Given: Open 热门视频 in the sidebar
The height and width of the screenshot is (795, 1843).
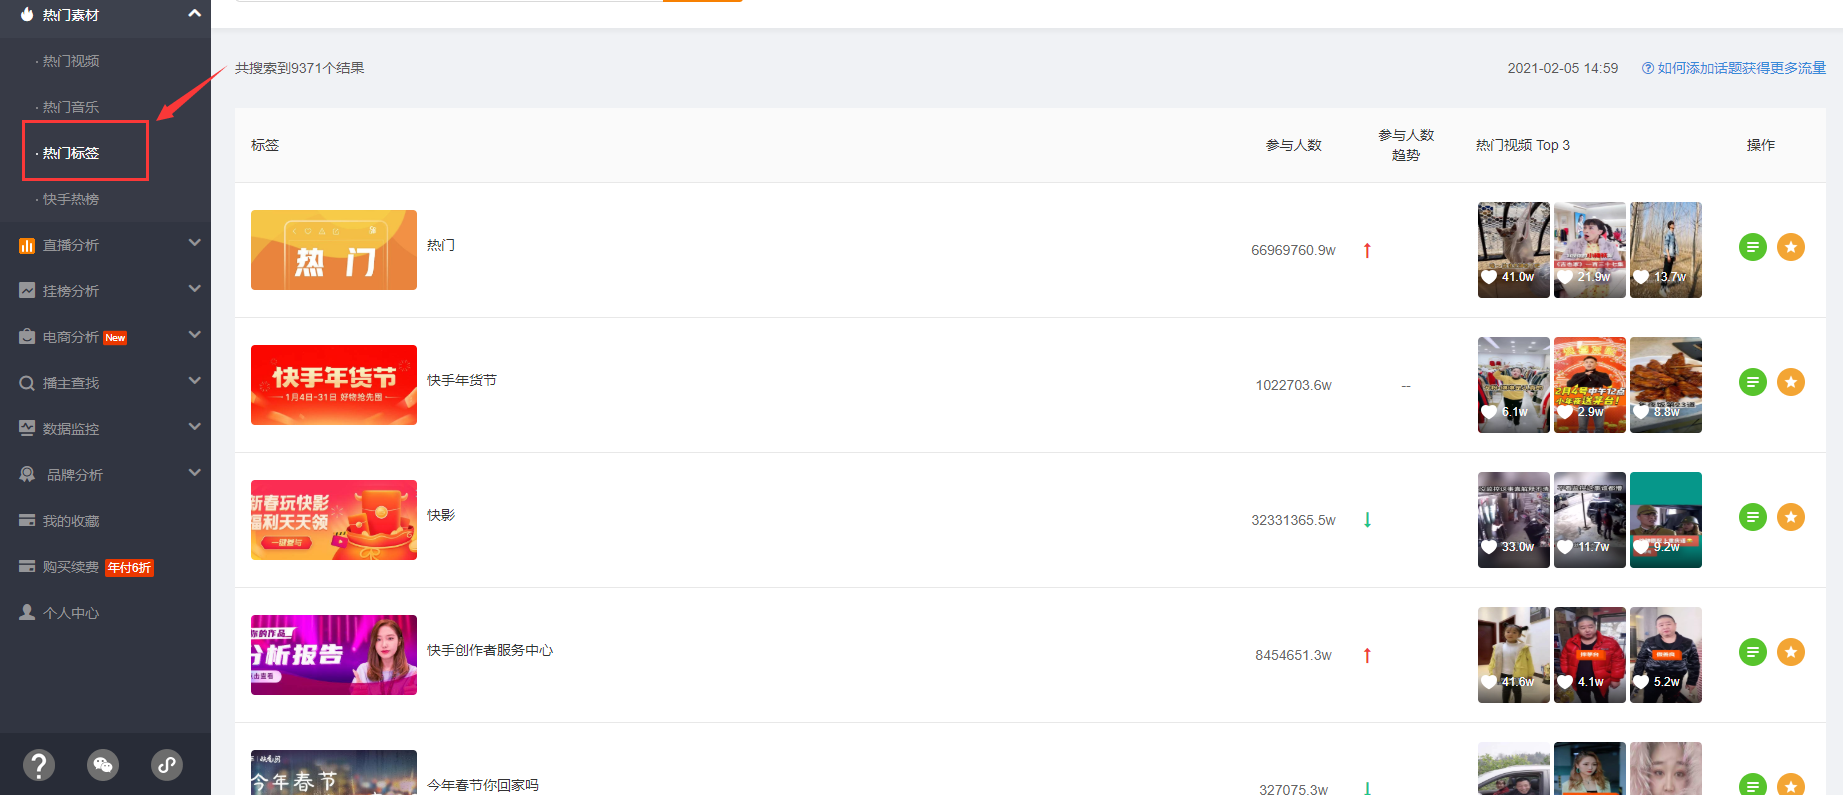Looking at the screenshot, I should [x=71, y=61].
